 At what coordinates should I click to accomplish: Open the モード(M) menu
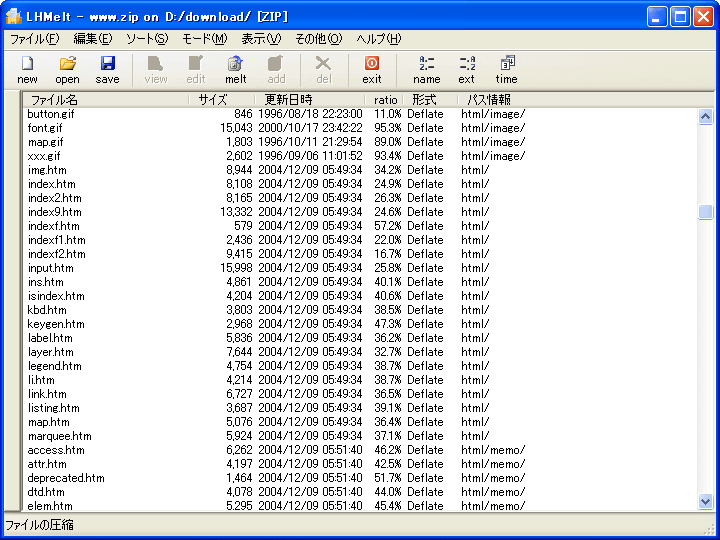click(205, 39)
